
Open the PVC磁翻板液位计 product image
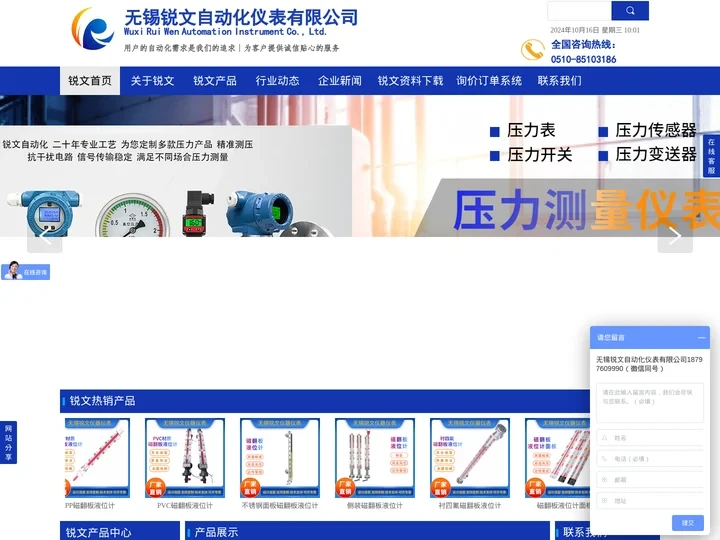pyautogui.click(x=185, y=458)
